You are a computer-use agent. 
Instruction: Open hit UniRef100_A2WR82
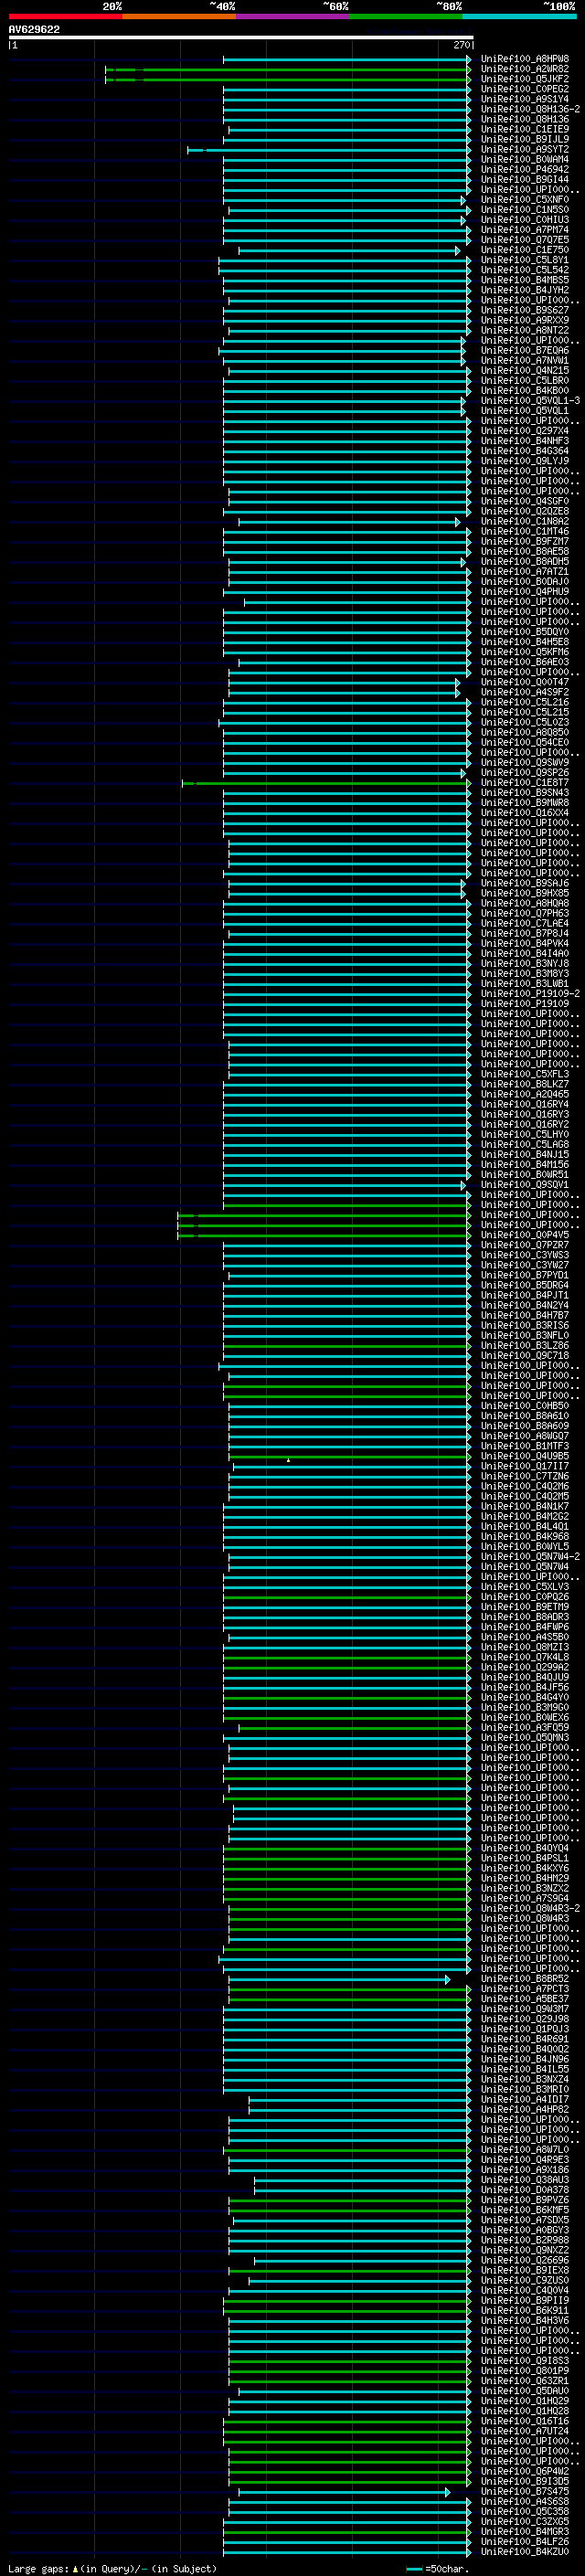coord(524,69)
